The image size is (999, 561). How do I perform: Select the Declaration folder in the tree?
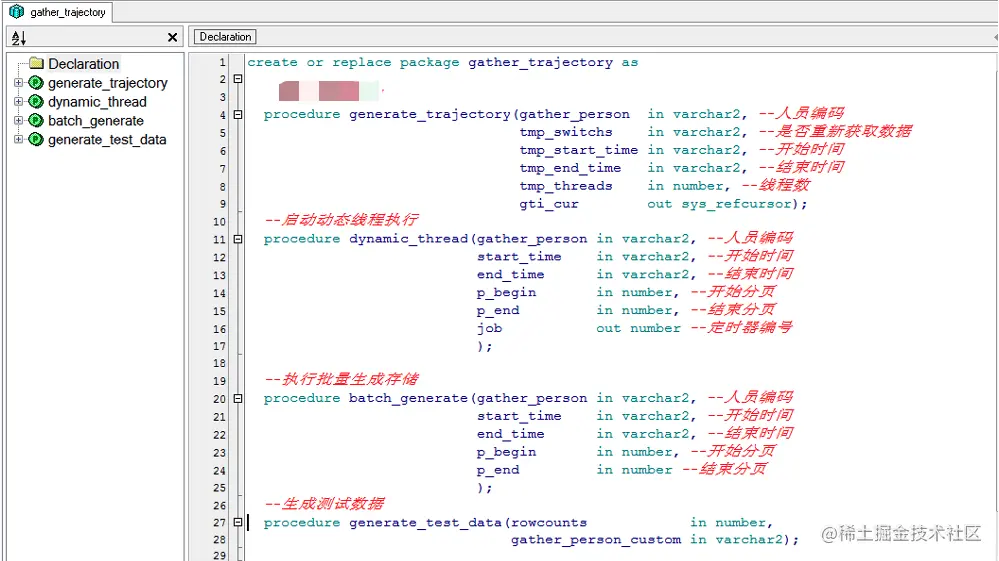coord(83,64)
